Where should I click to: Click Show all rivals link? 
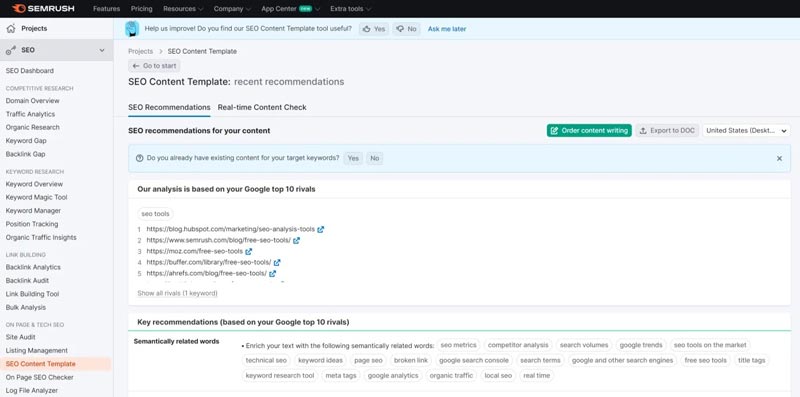coord(178,293)
